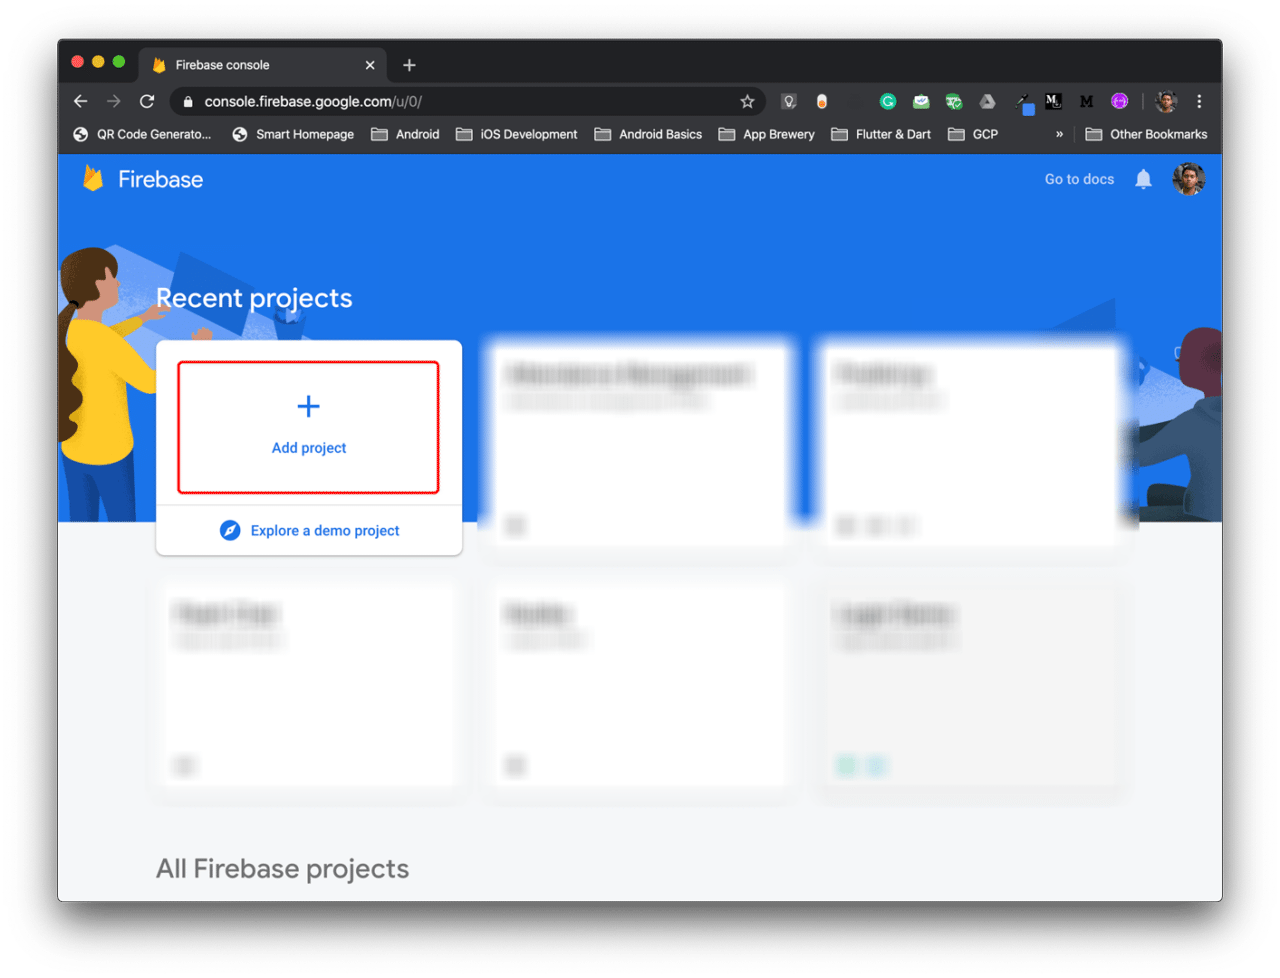Click the plain M Medium extension icon
The height and width of the screenshot is (978, 1280).
(x=1086, y=101)
